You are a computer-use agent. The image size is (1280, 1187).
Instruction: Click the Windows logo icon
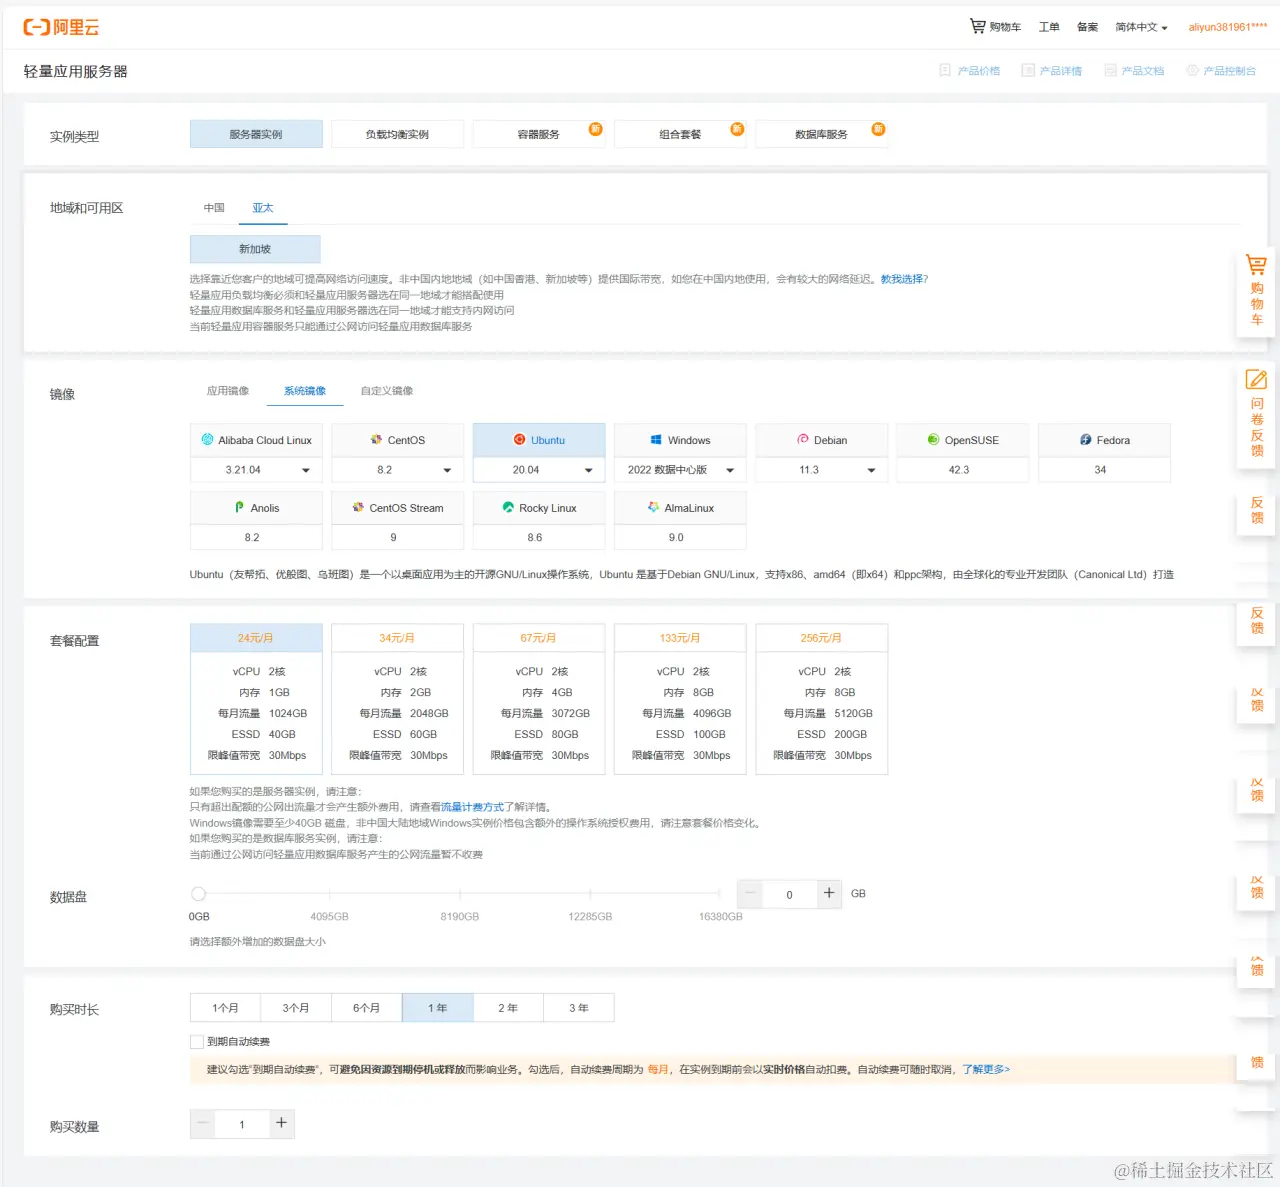click(656, 439)
